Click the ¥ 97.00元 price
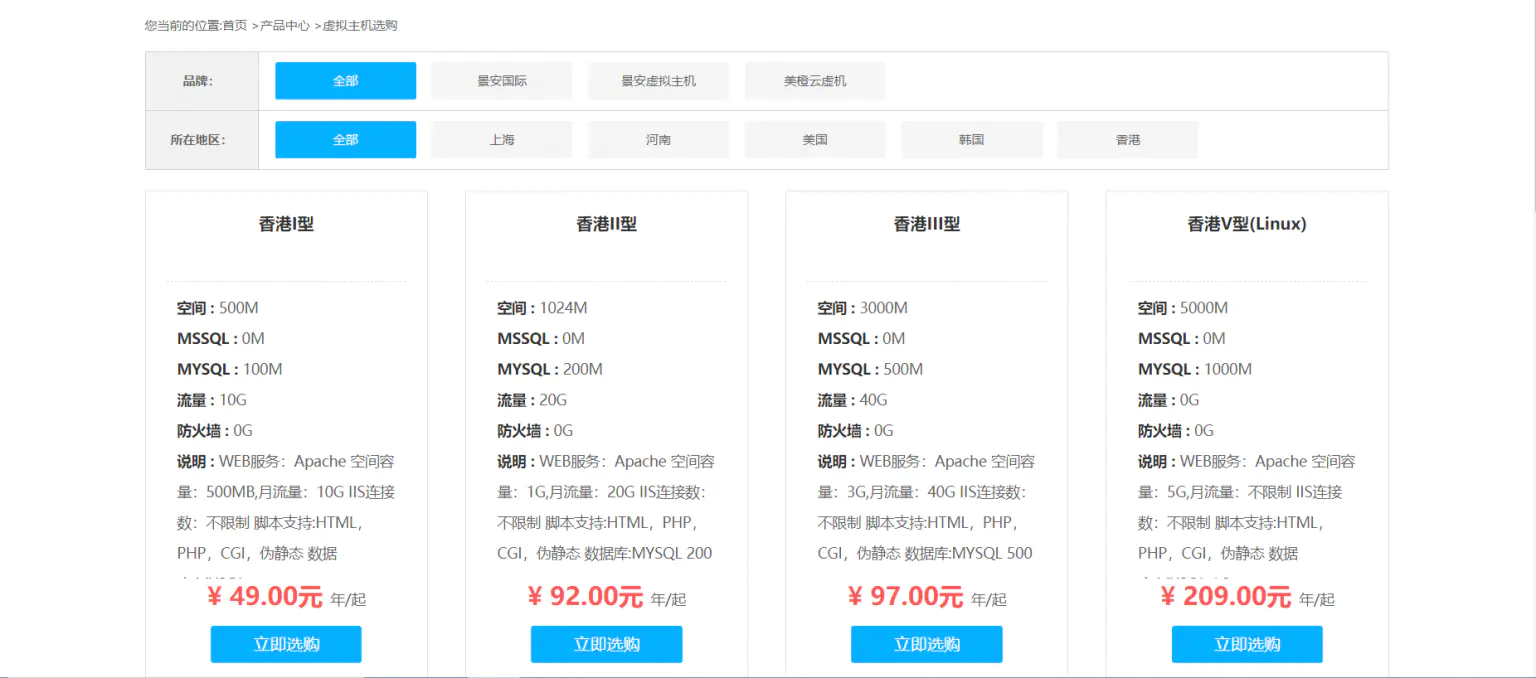The height and width of the screenshot is (678, 1536). pyautogui.click(x=906, y=597)
